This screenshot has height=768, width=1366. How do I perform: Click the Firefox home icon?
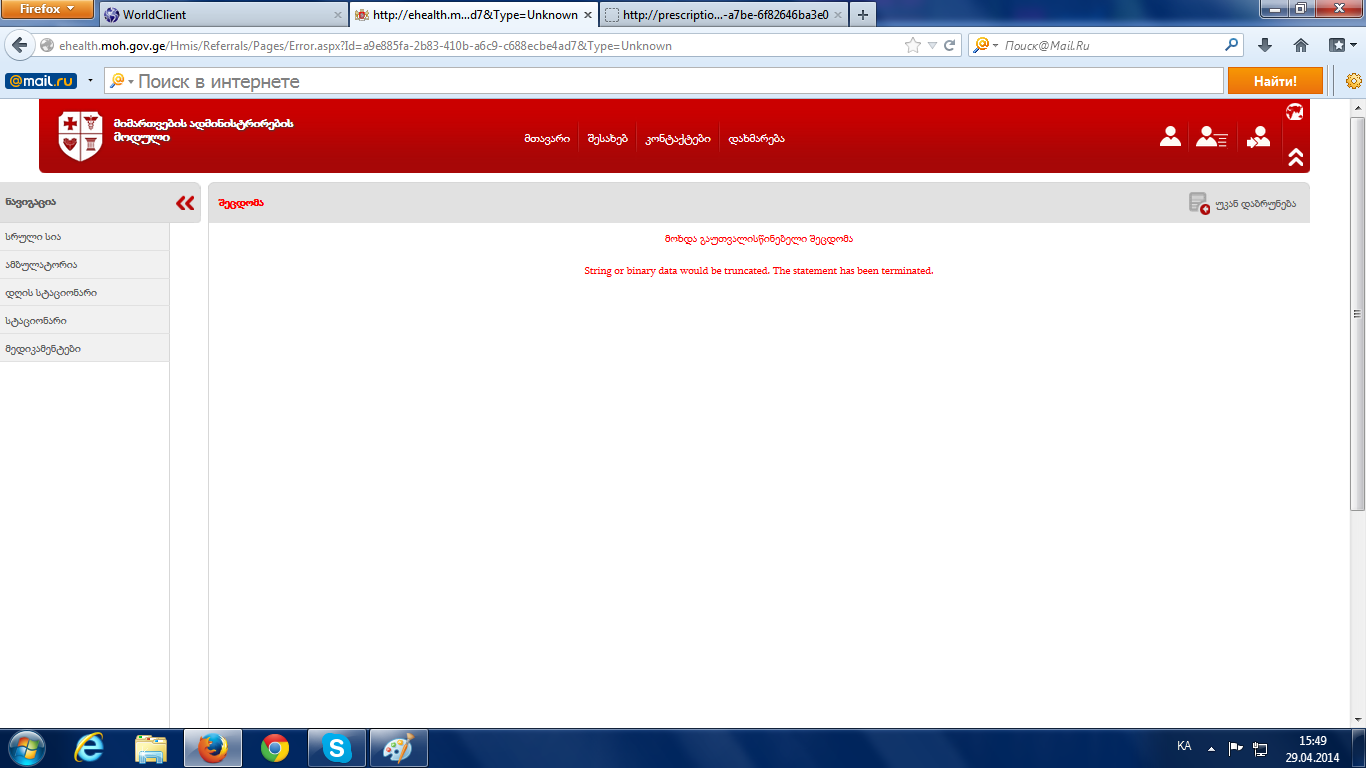pyautogui.click(x=1300, y=46)
